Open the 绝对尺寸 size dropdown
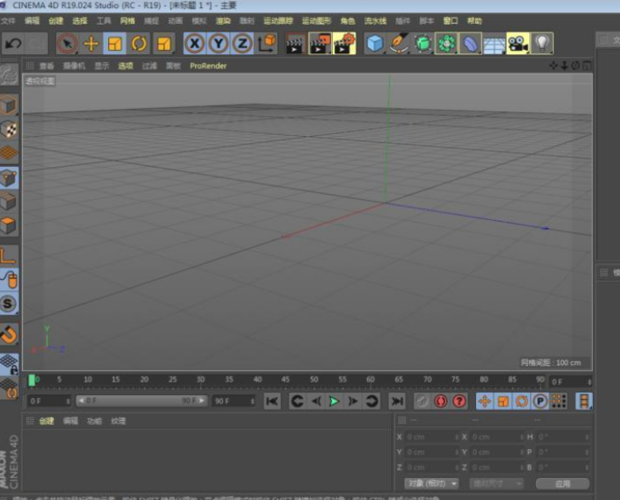620x500 pixels. (x=497, y=483)
